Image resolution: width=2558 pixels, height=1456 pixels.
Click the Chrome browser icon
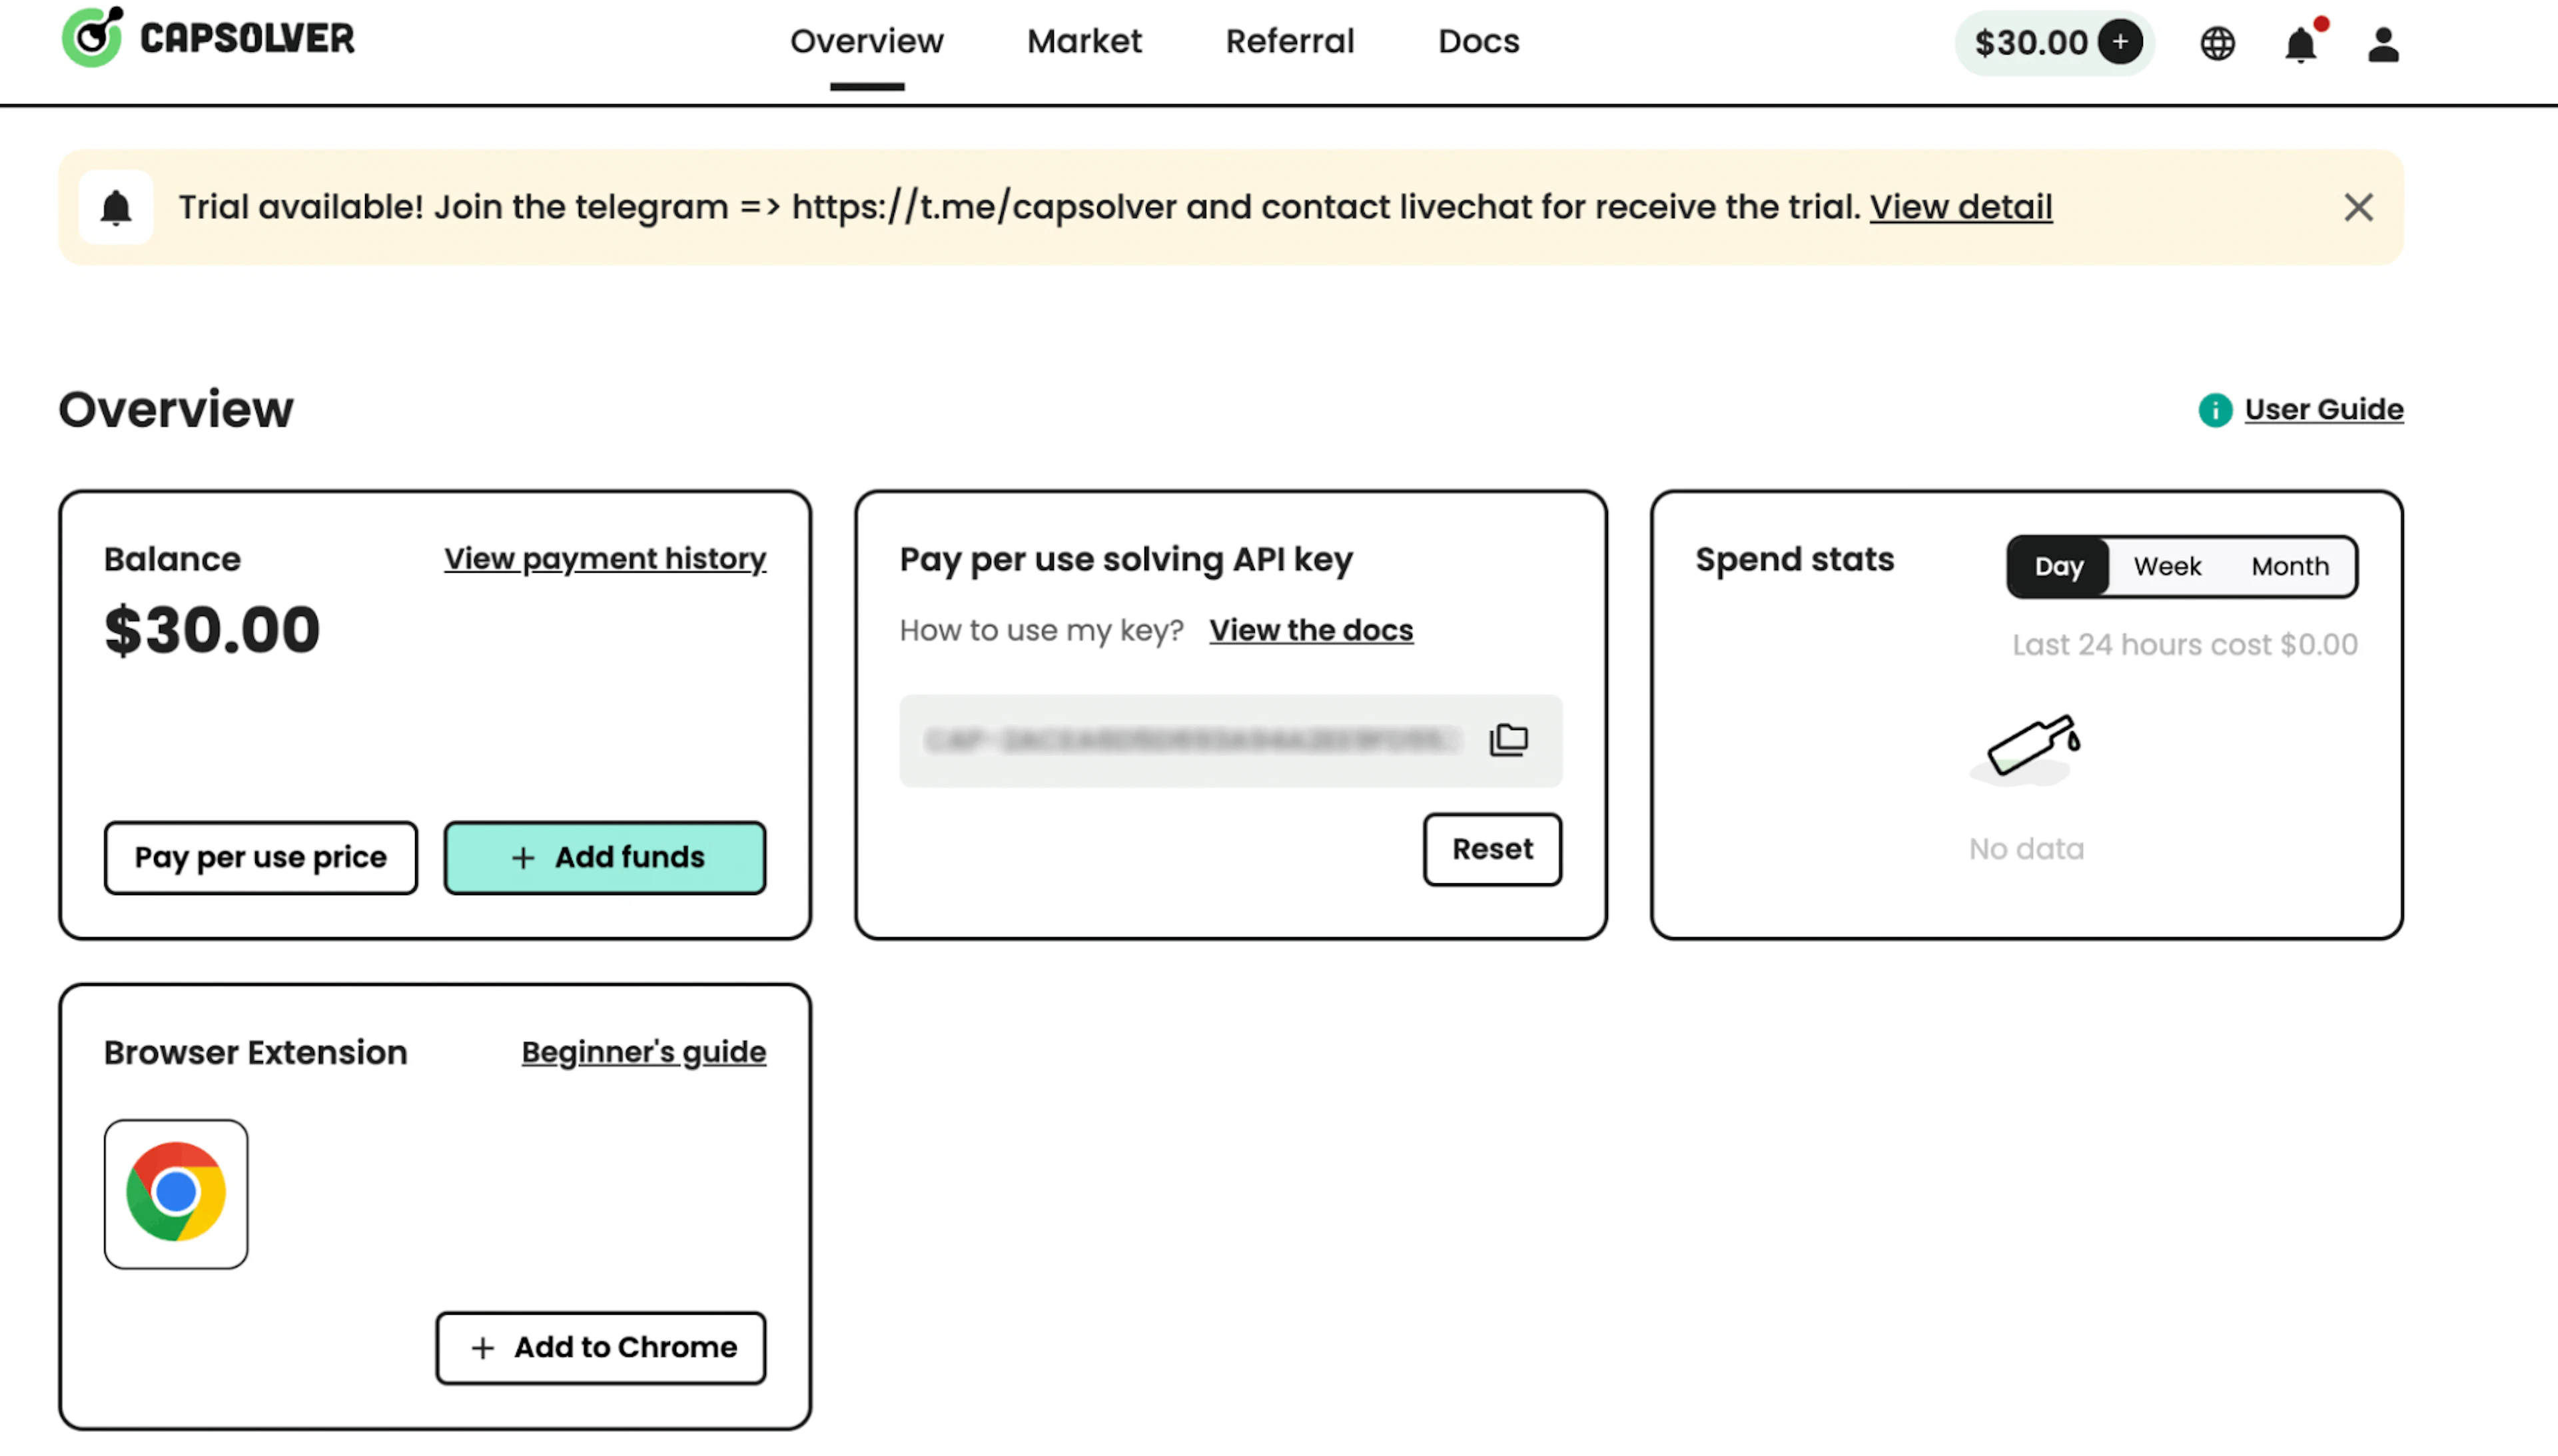tap(176, 1194)
